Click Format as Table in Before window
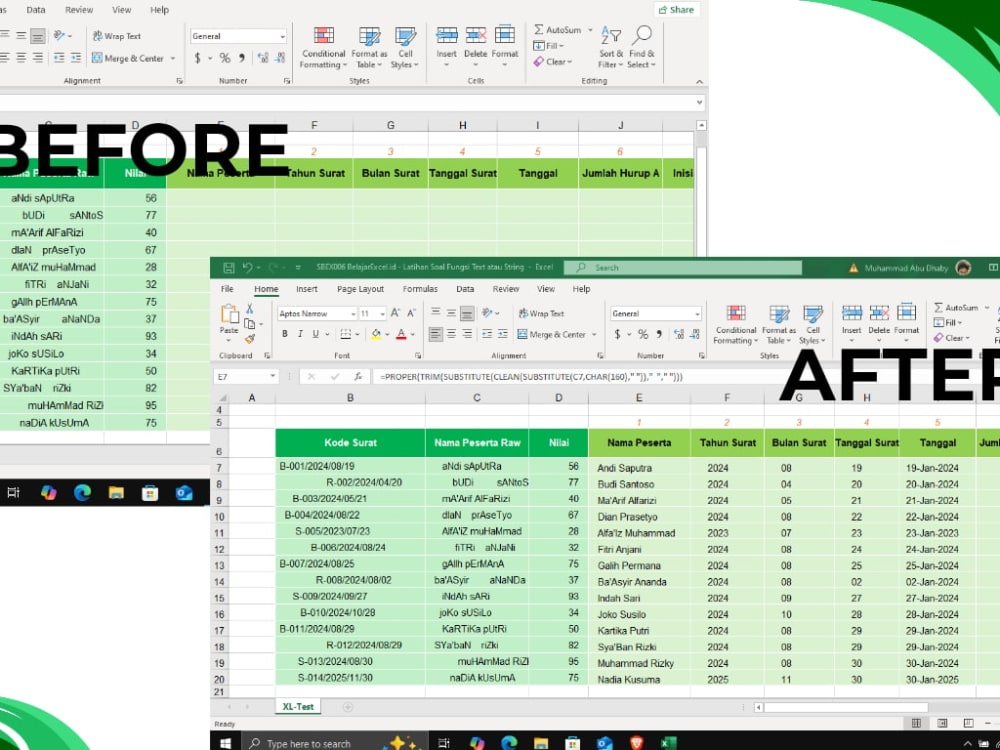This screenshot has width=1000, height=750. click(x=369, y=47)
